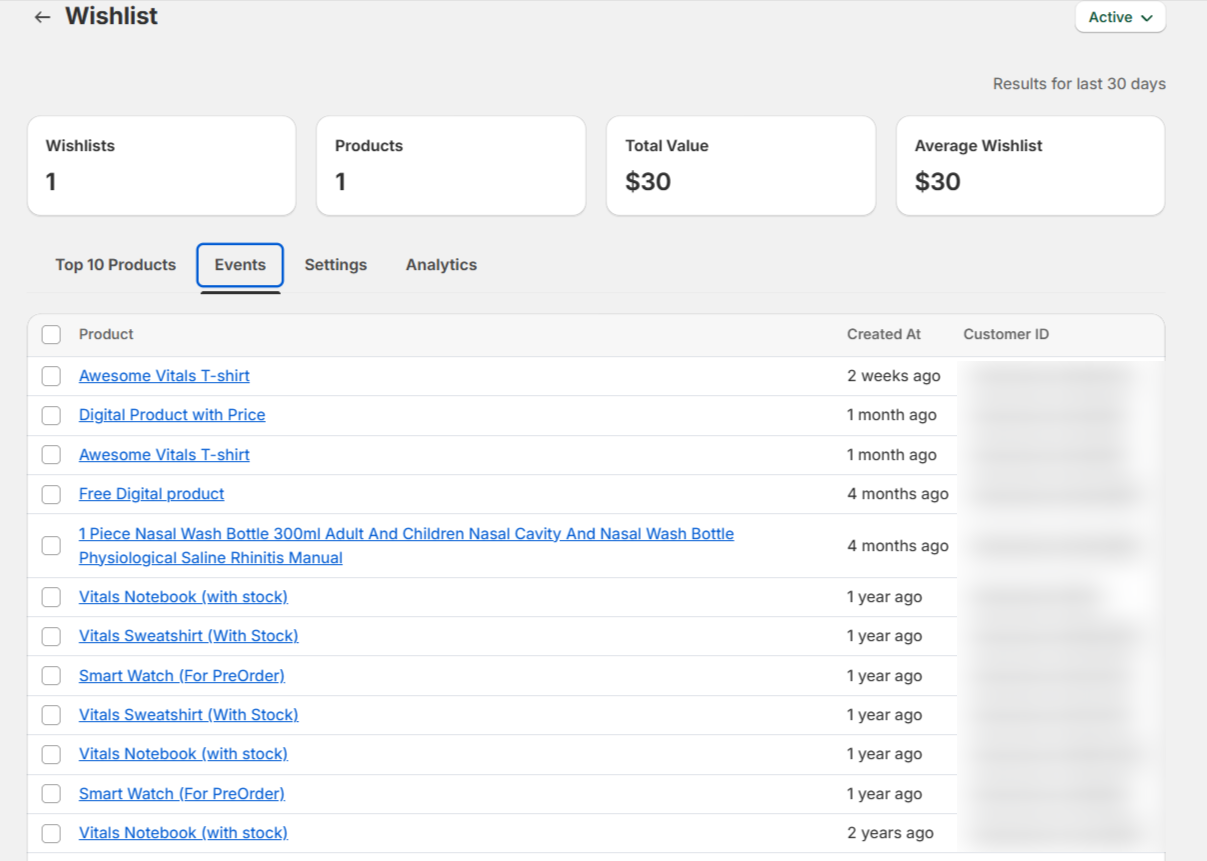Select the Events tab

(x=240, y=265)
